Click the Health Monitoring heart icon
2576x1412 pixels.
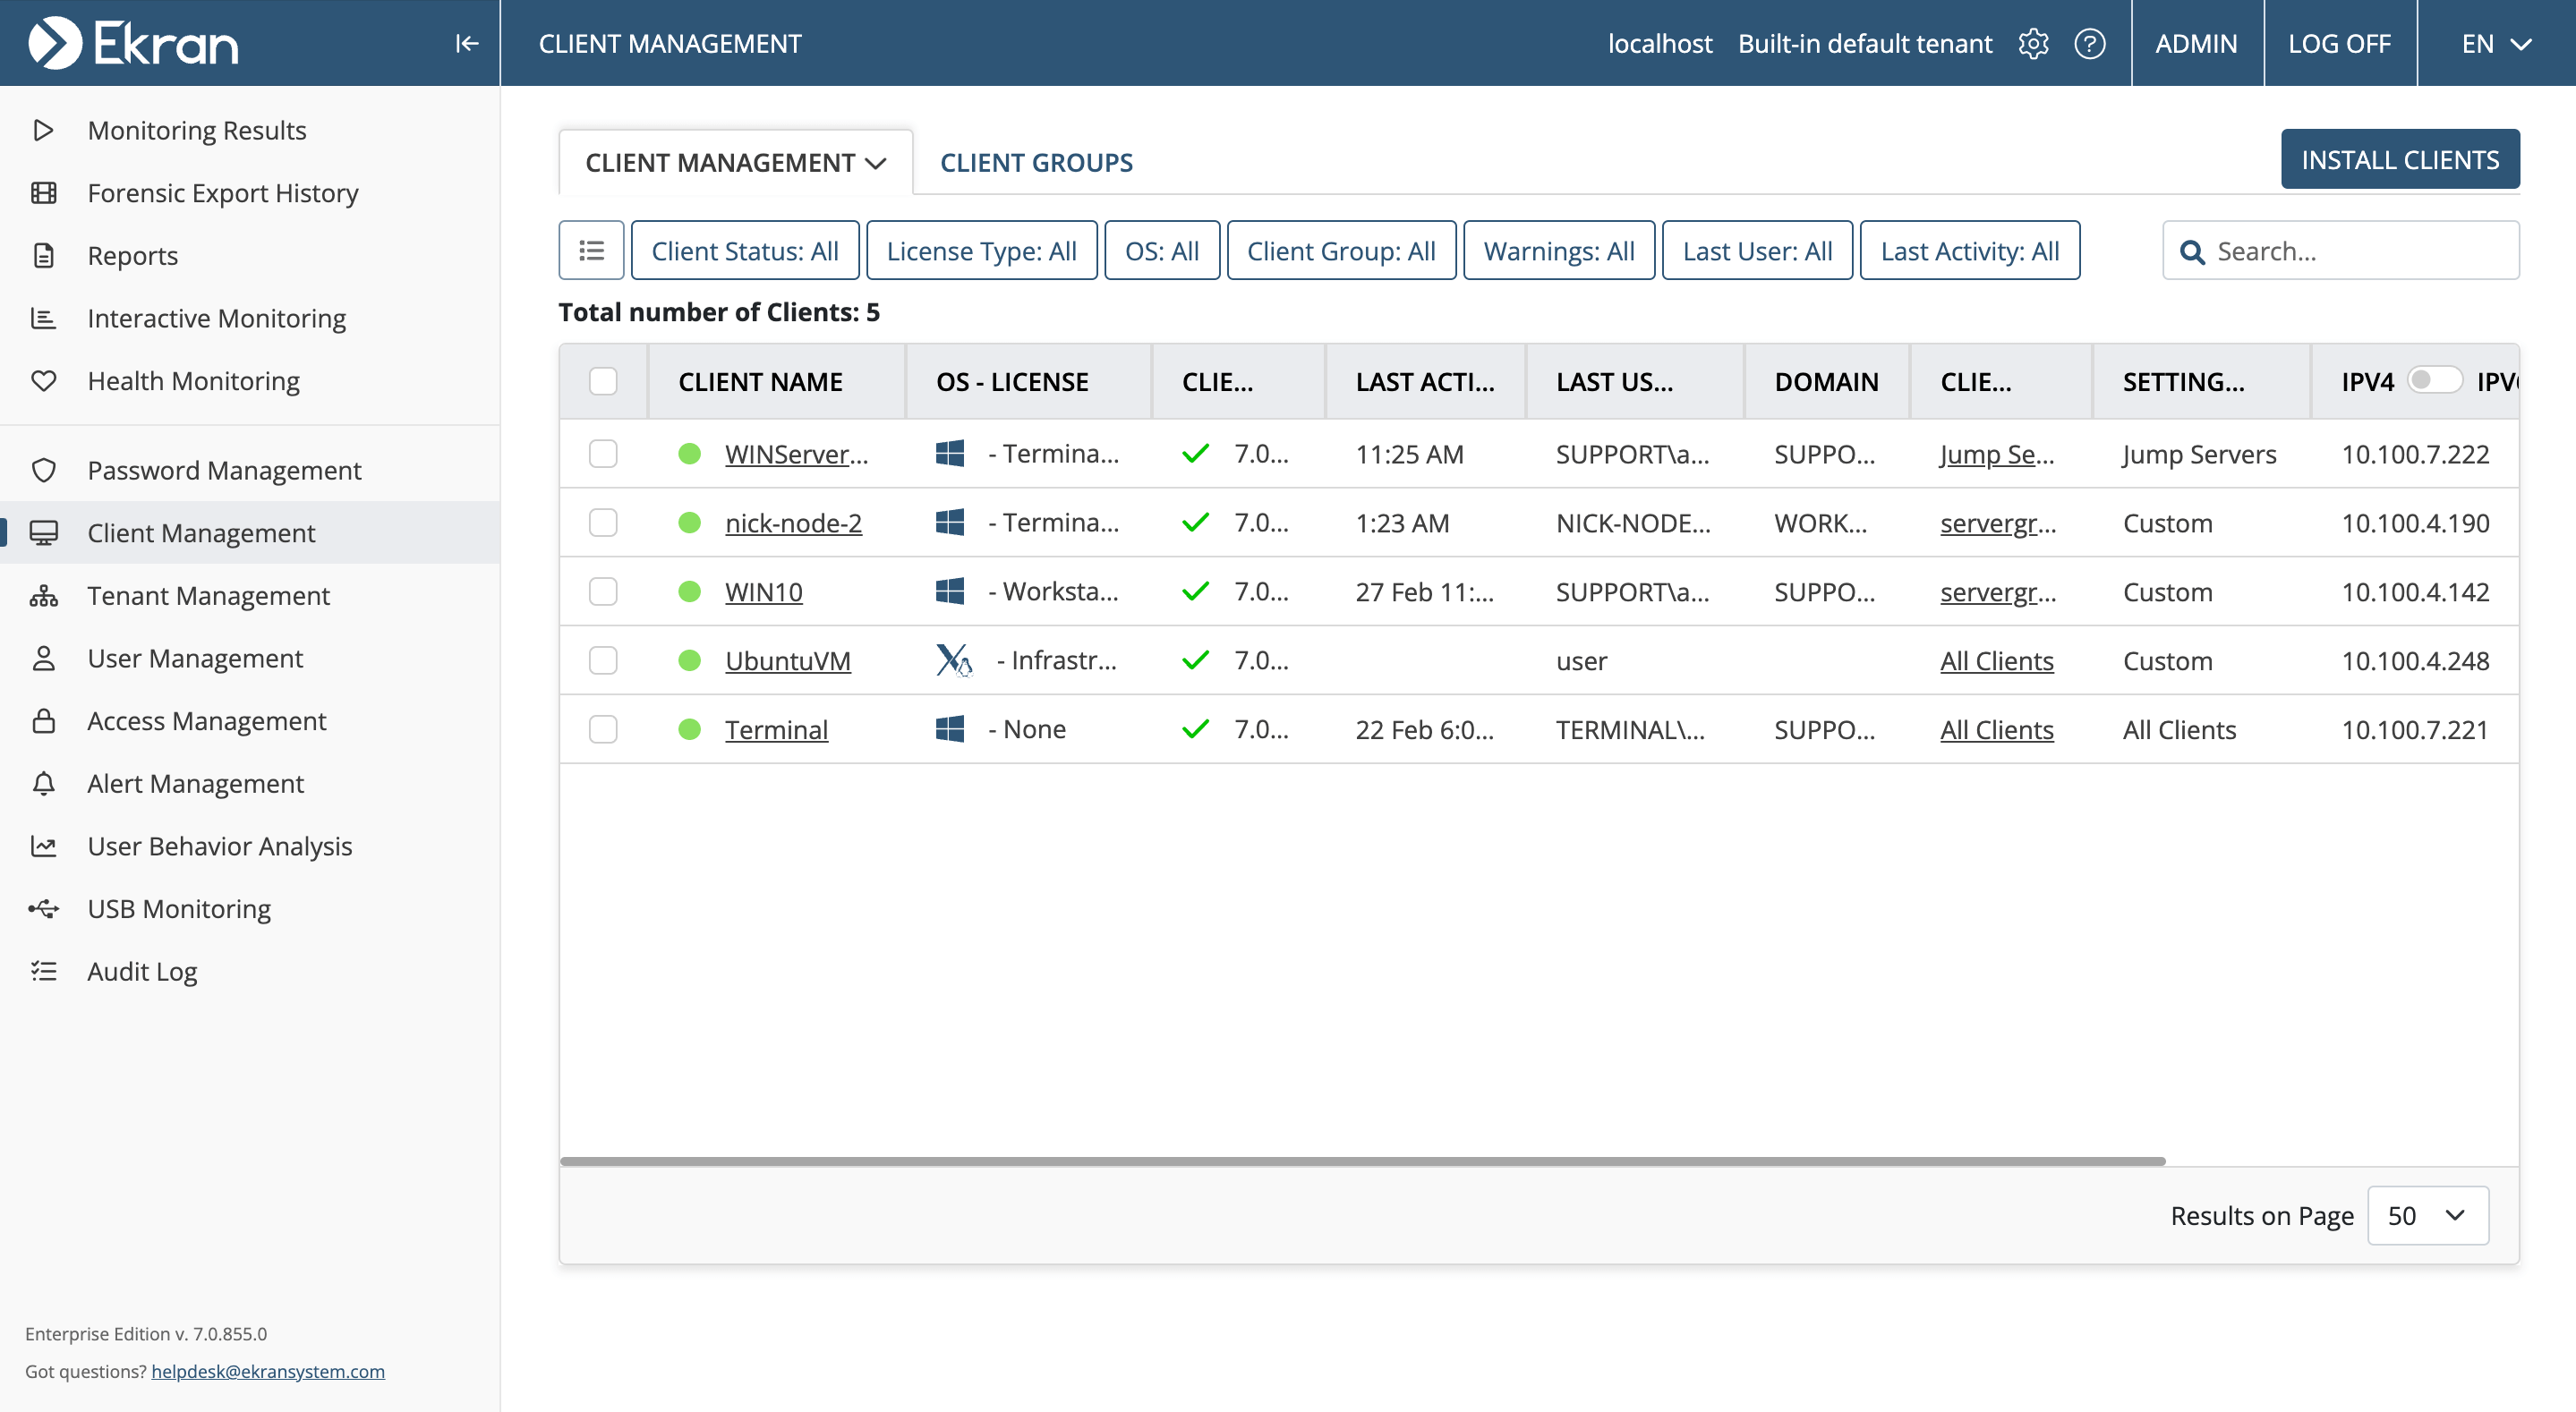[43, 381]
